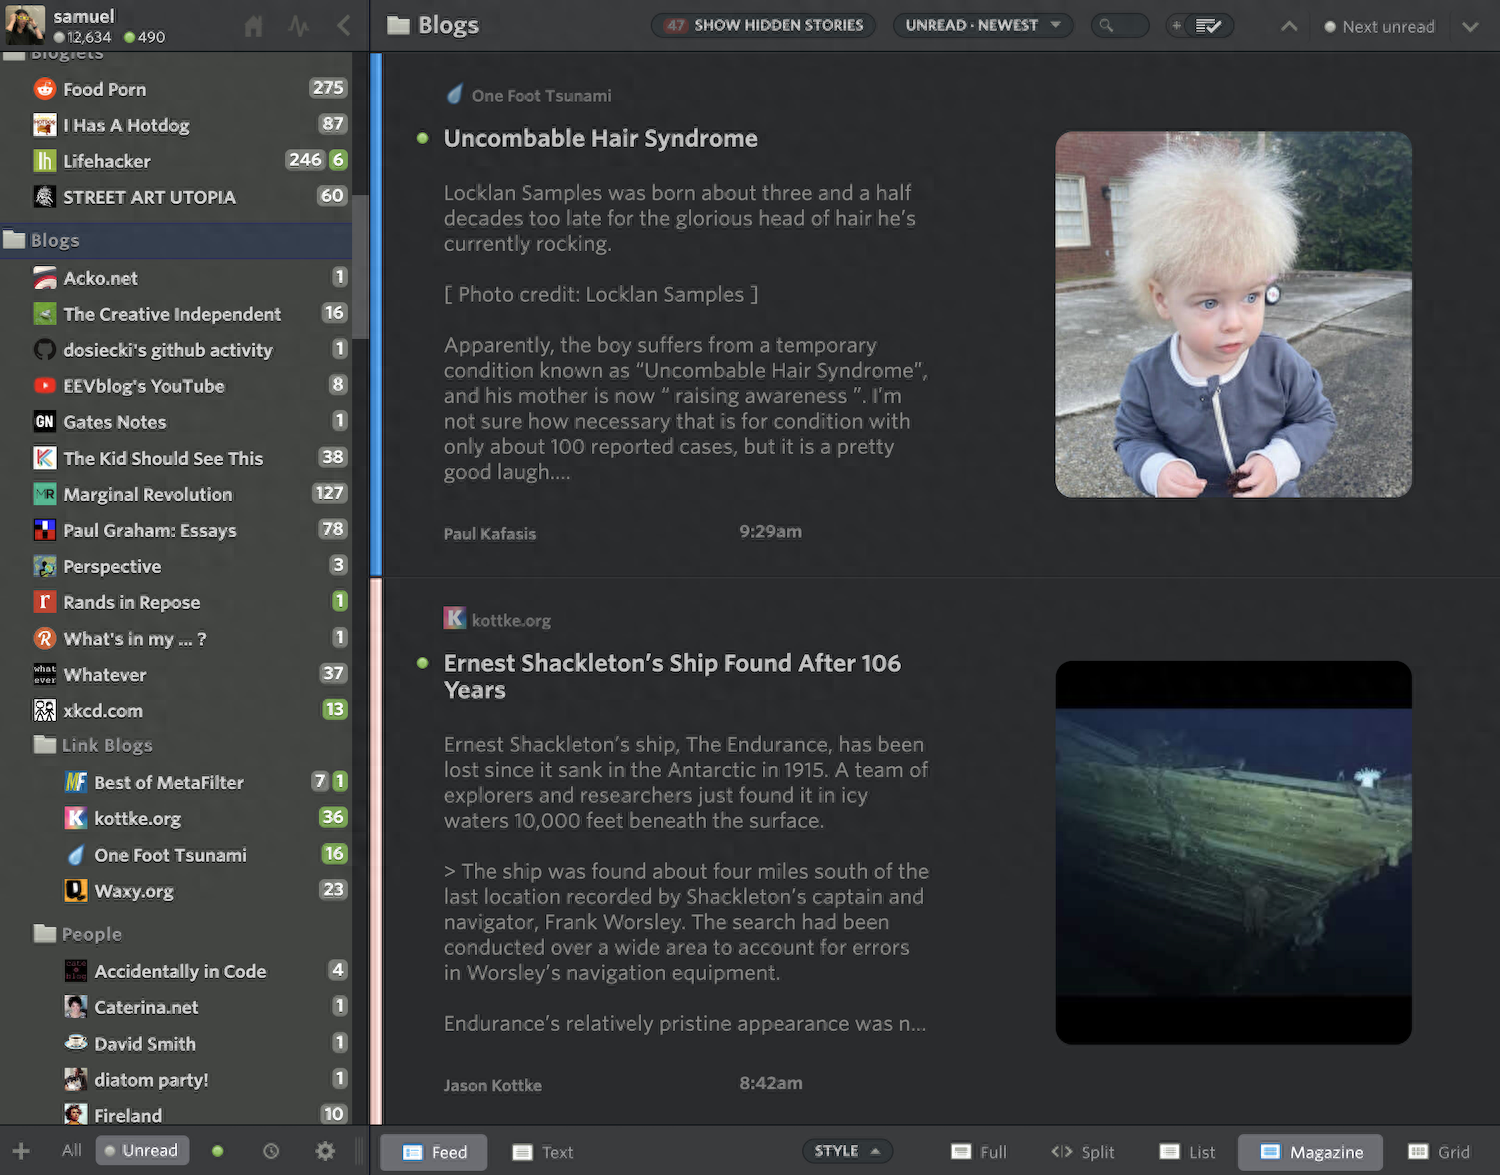Click the Gates Notes GN icon
Viewport: 1500px width, 1175px height.
point(45,422)
